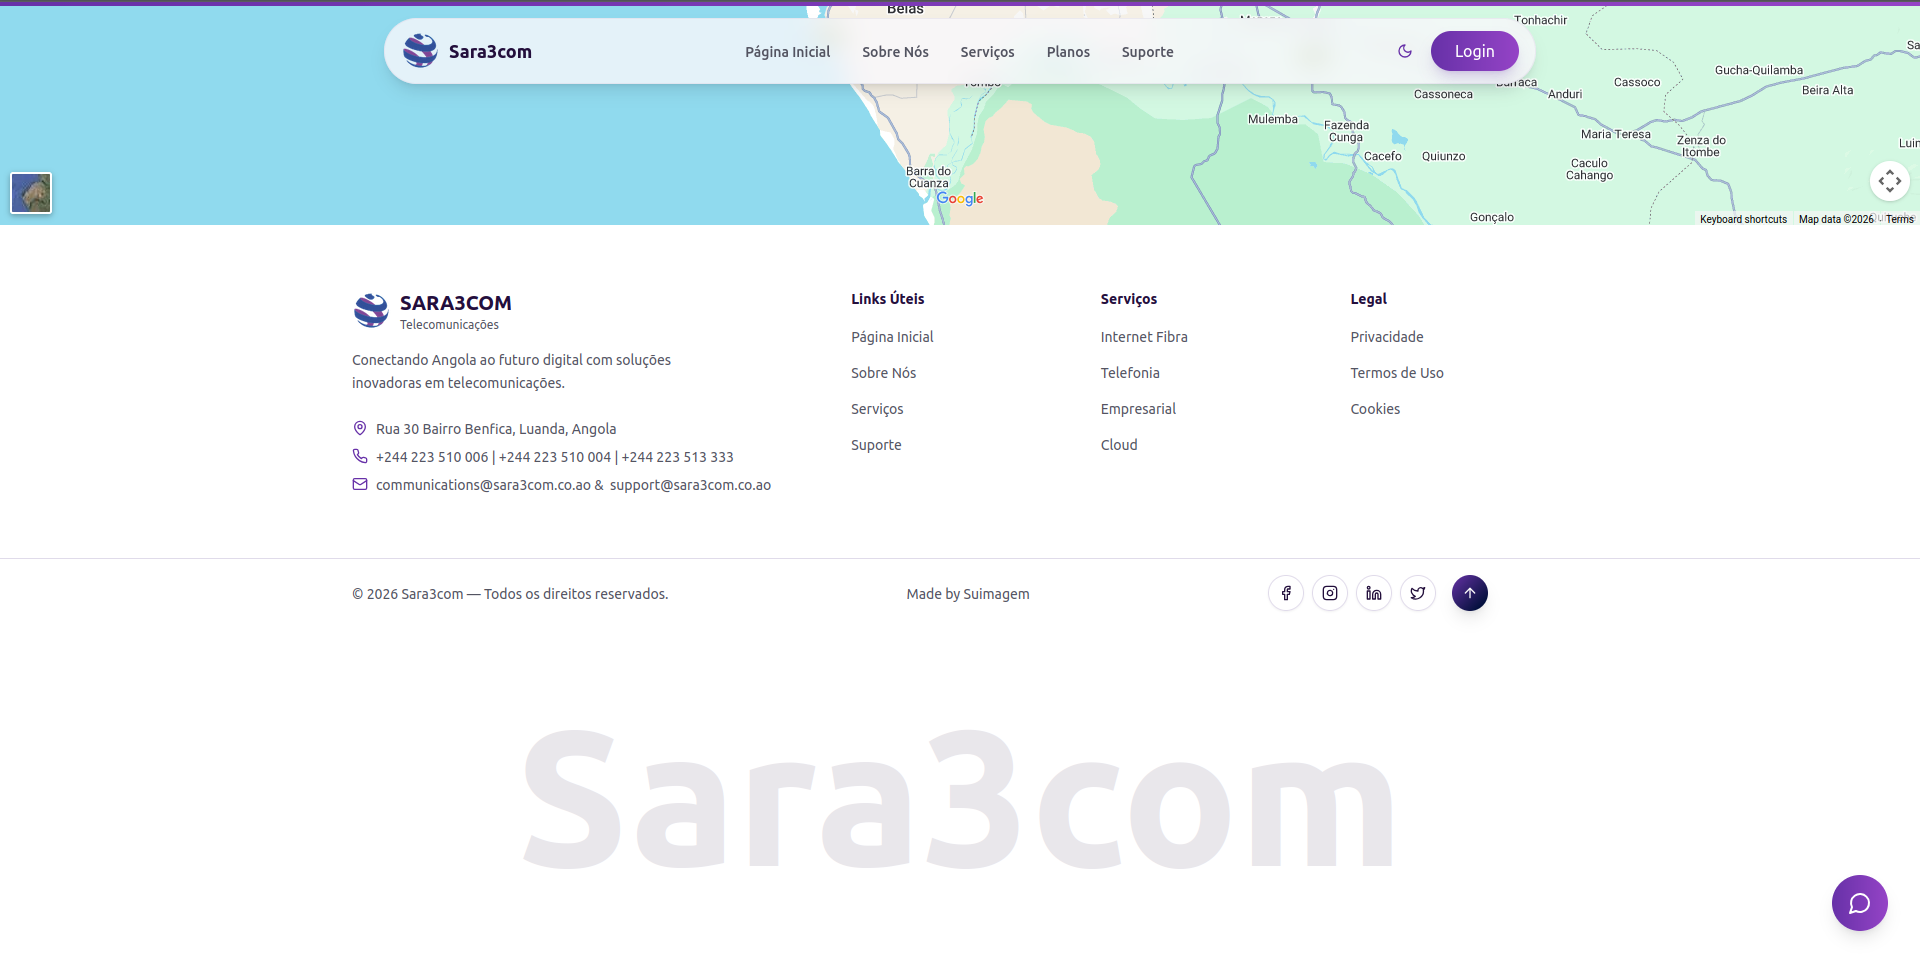Open footer Suporte link
The height and width of the screenshot is (954, 1920).
876,445
